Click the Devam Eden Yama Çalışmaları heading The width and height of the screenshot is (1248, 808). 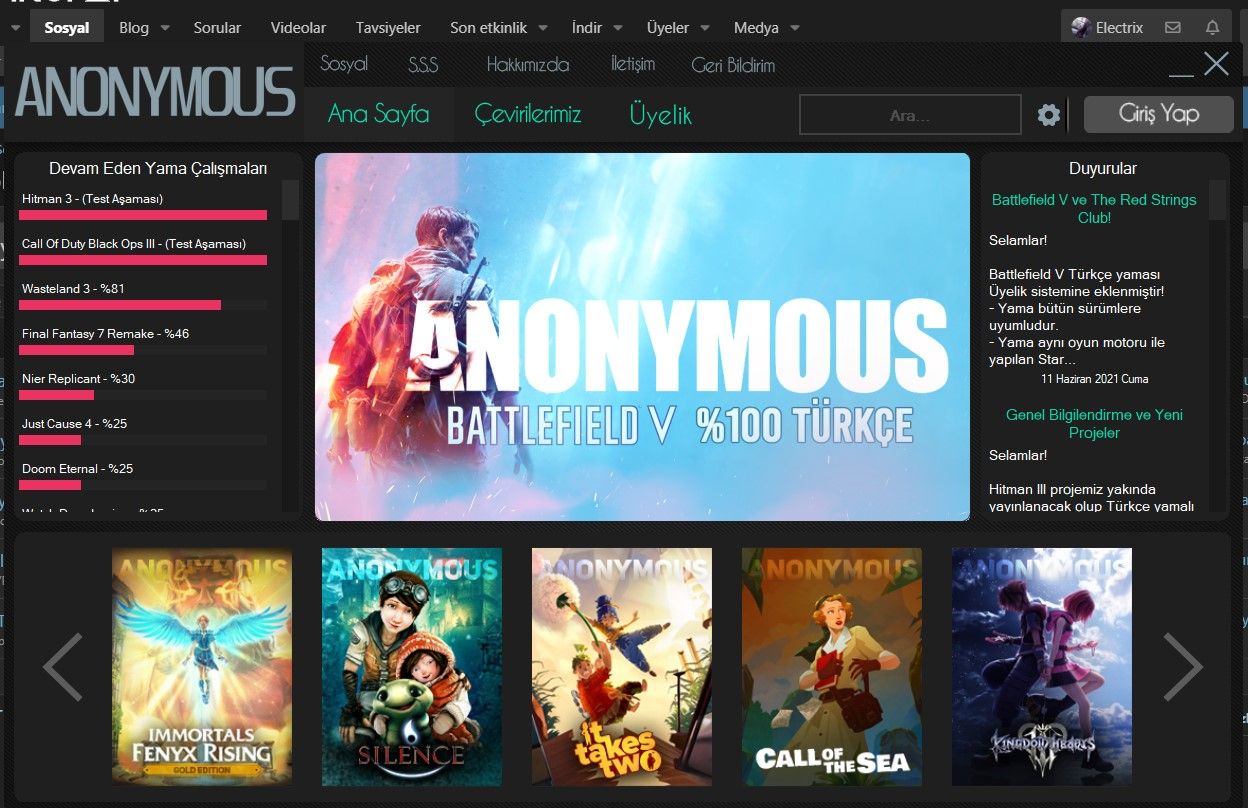click(158, 168)
